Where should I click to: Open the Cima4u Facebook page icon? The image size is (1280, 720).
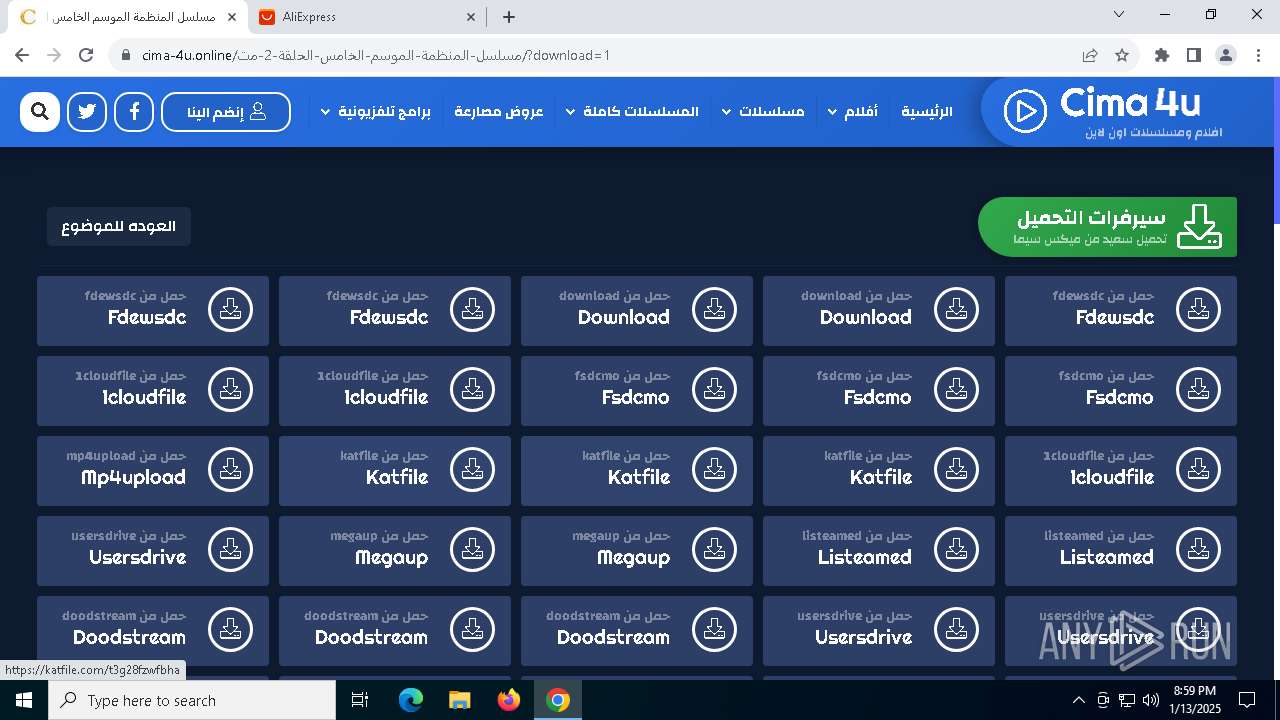pos(134,112)
